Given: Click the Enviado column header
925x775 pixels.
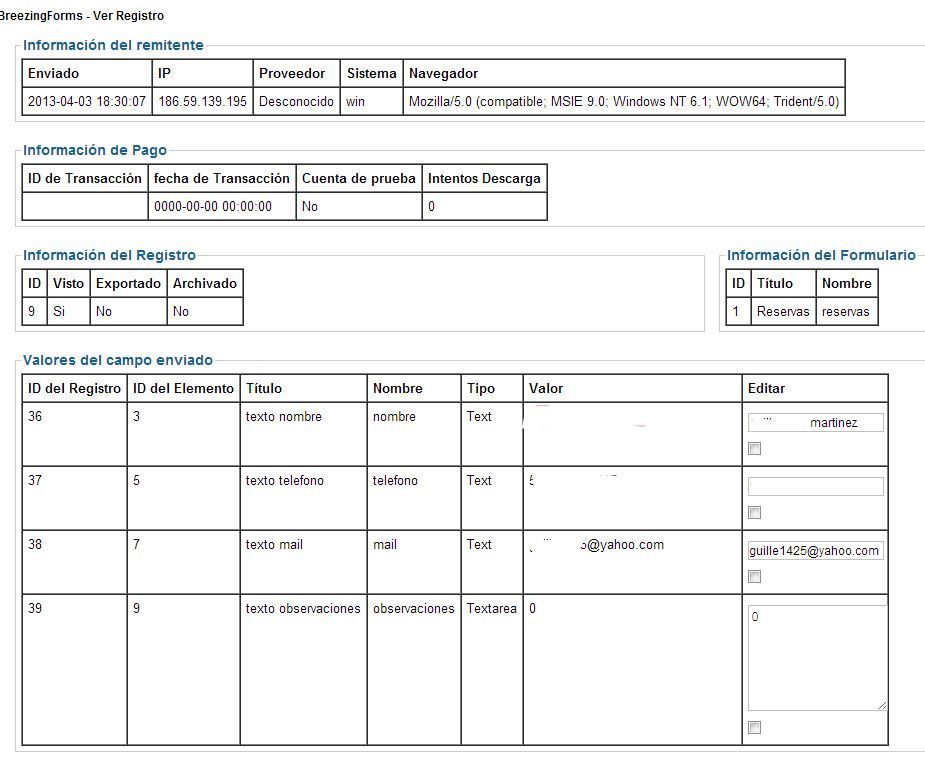Looking at the screenshot, I should pyautogui.click(x=53, y=73).
